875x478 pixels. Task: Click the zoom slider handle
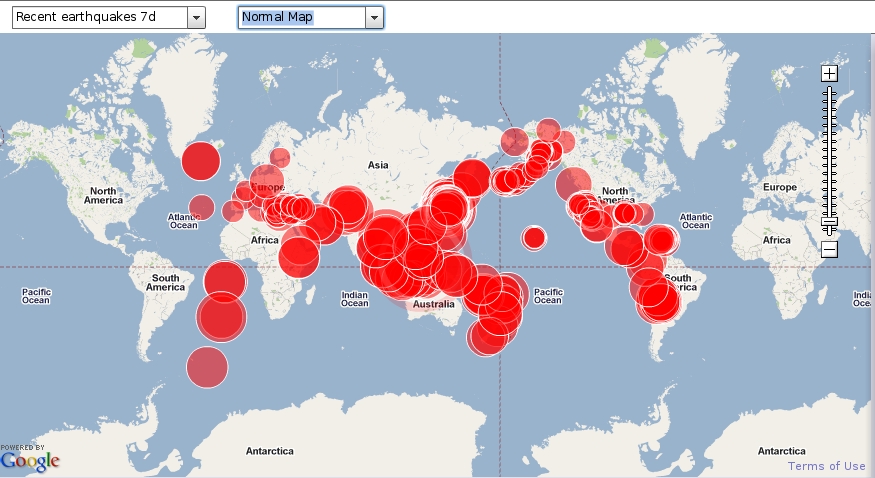pos(829,222)
